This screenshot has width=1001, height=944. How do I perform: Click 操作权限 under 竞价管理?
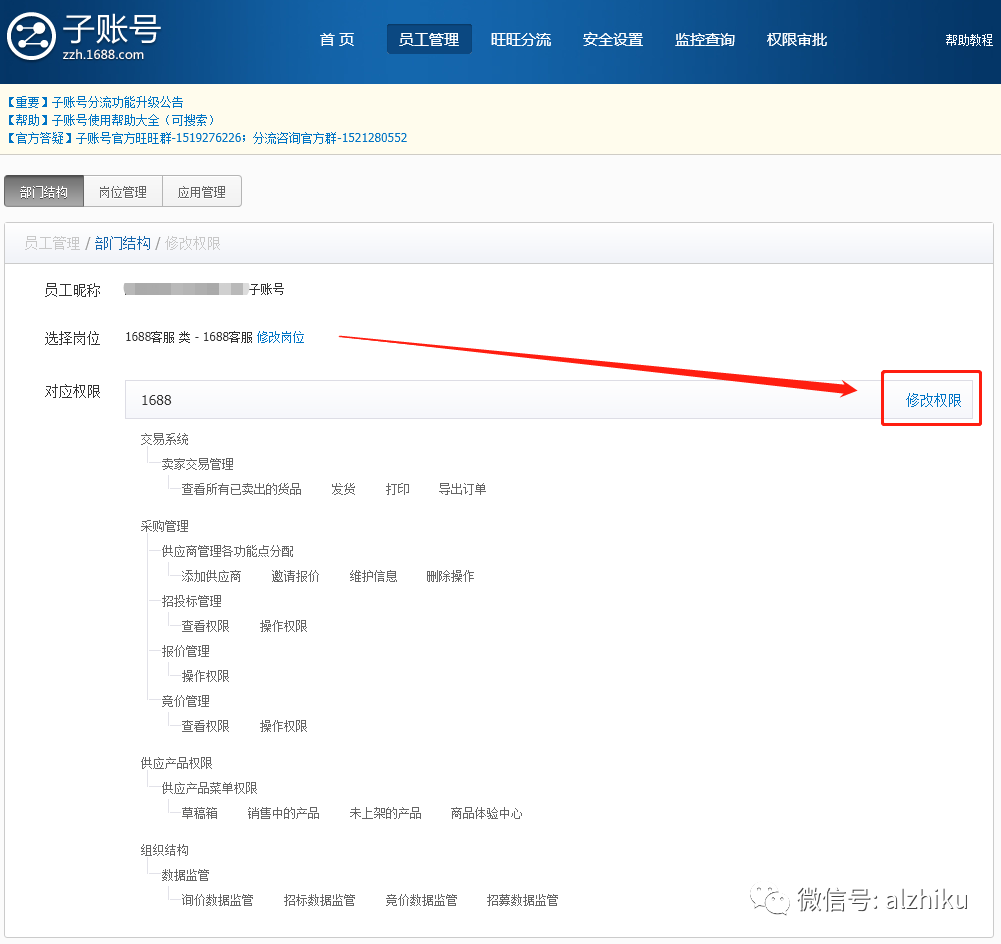(x=283, y=726)
